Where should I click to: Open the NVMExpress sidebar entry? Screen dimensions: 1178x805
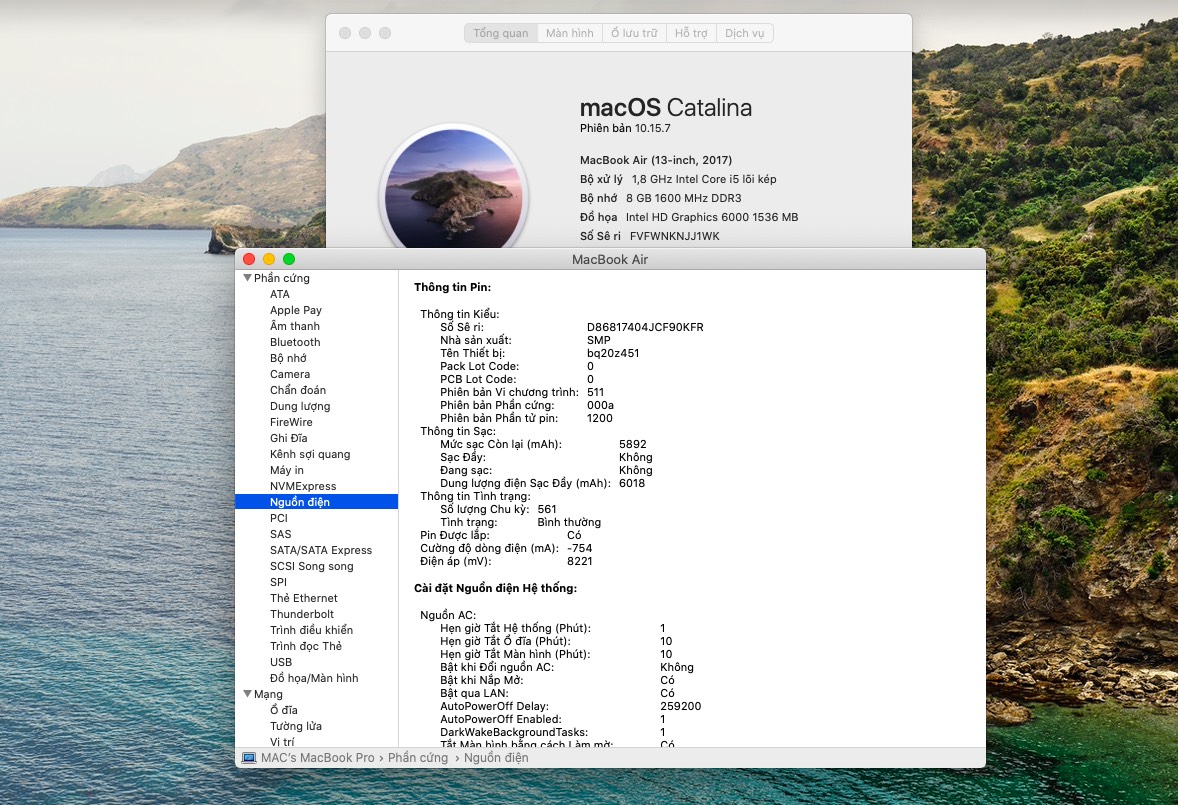coord(303,486)
